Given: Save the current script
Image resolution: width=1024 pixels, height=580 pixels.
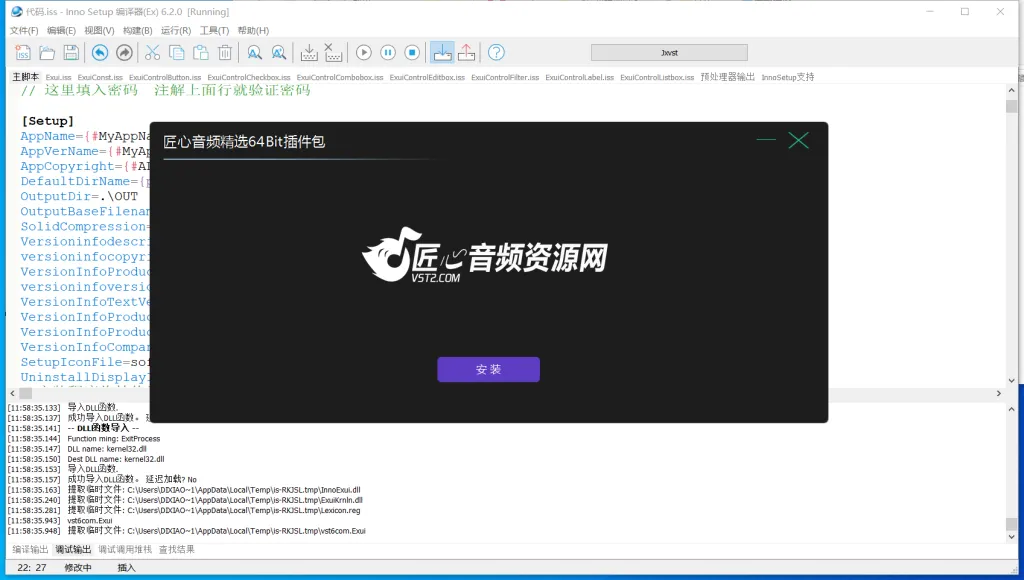Looking at the screenshot, I should click(70, 52).
